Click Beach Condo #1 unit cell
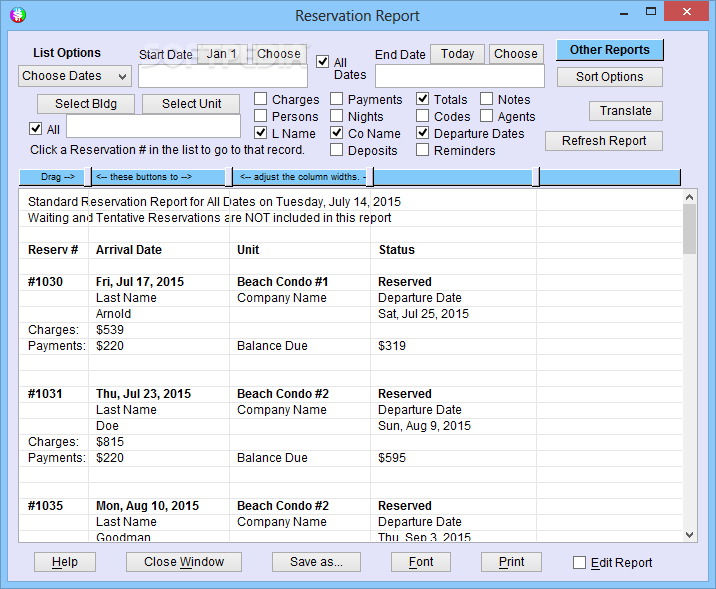Viewport: 716px width, 589px height. [x=283, y=282]
